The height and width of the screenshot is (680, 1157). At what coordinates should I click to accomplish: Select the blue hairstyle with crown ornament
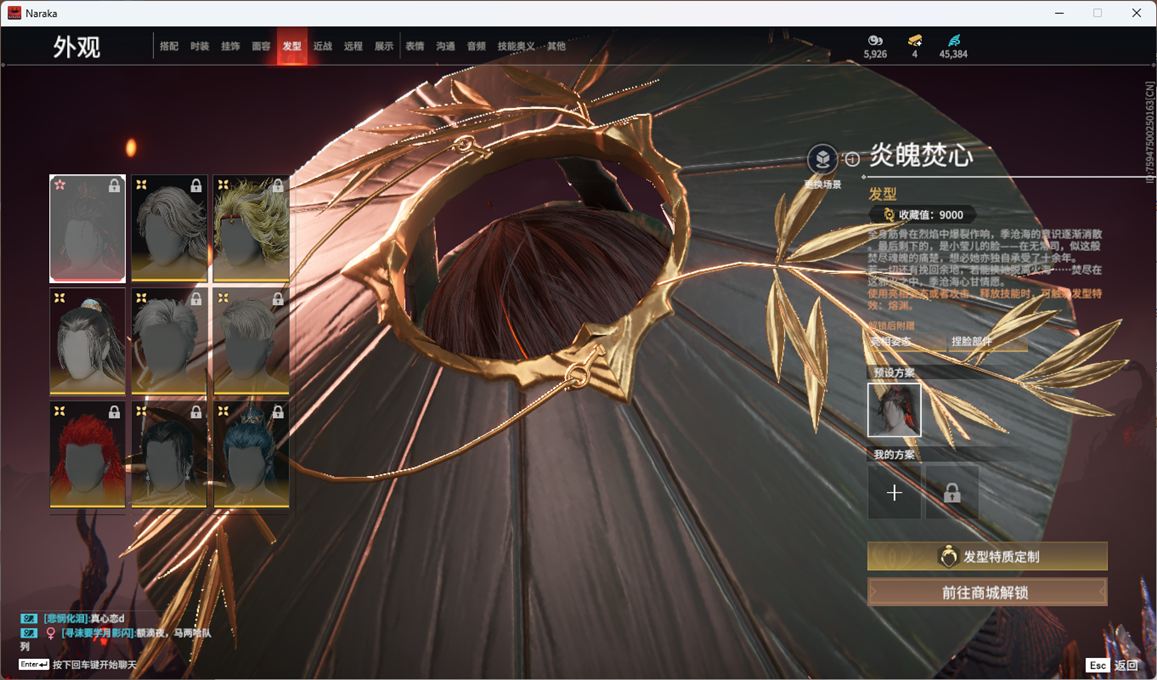point(251,454)
